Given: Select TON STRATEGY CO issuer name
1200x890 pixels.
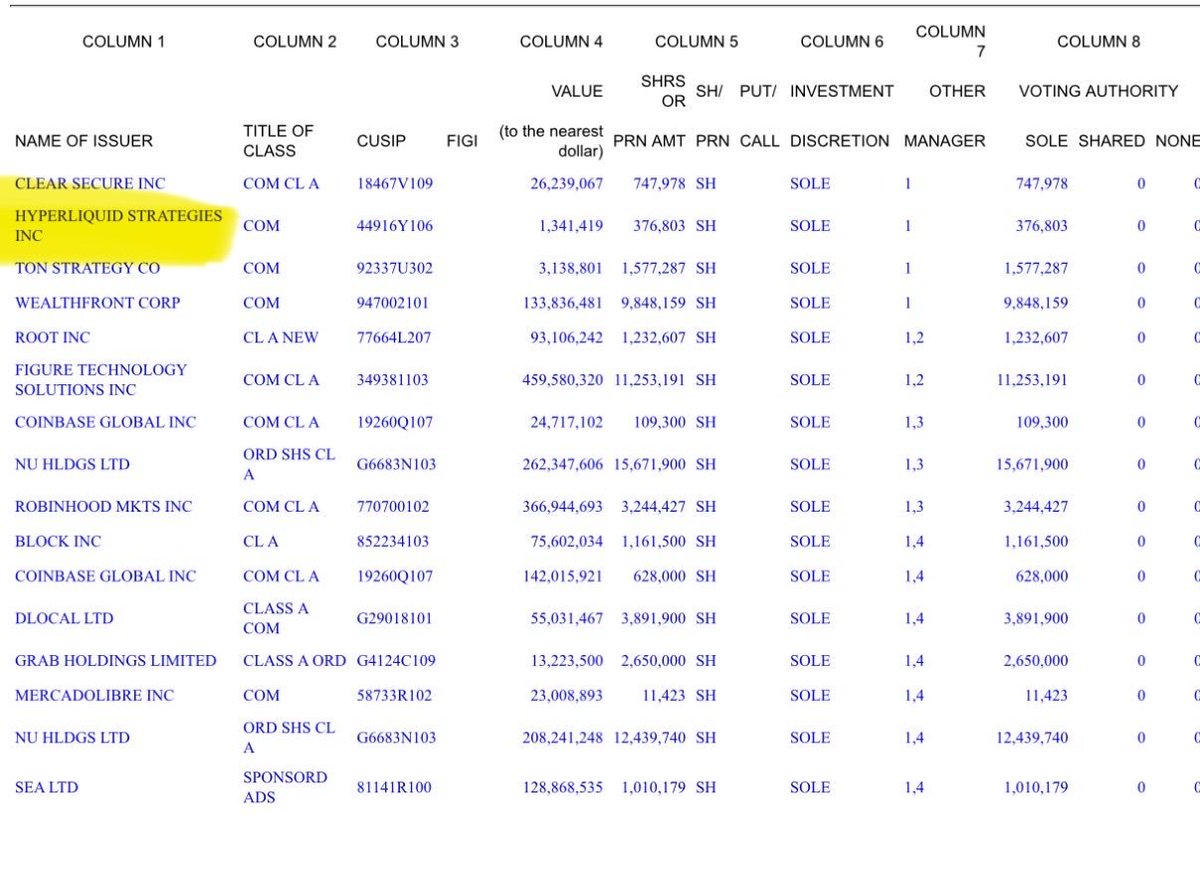Looking at the screenshot, I should pos(87,268).
